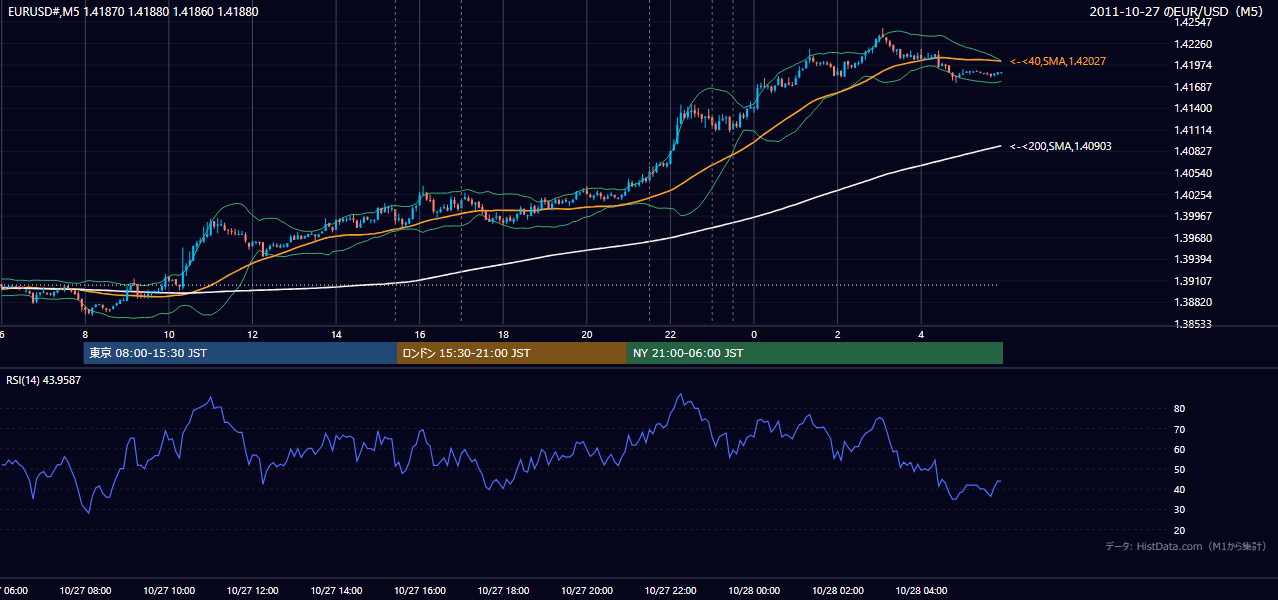Click RSI axis level 60

point(1180,449)
